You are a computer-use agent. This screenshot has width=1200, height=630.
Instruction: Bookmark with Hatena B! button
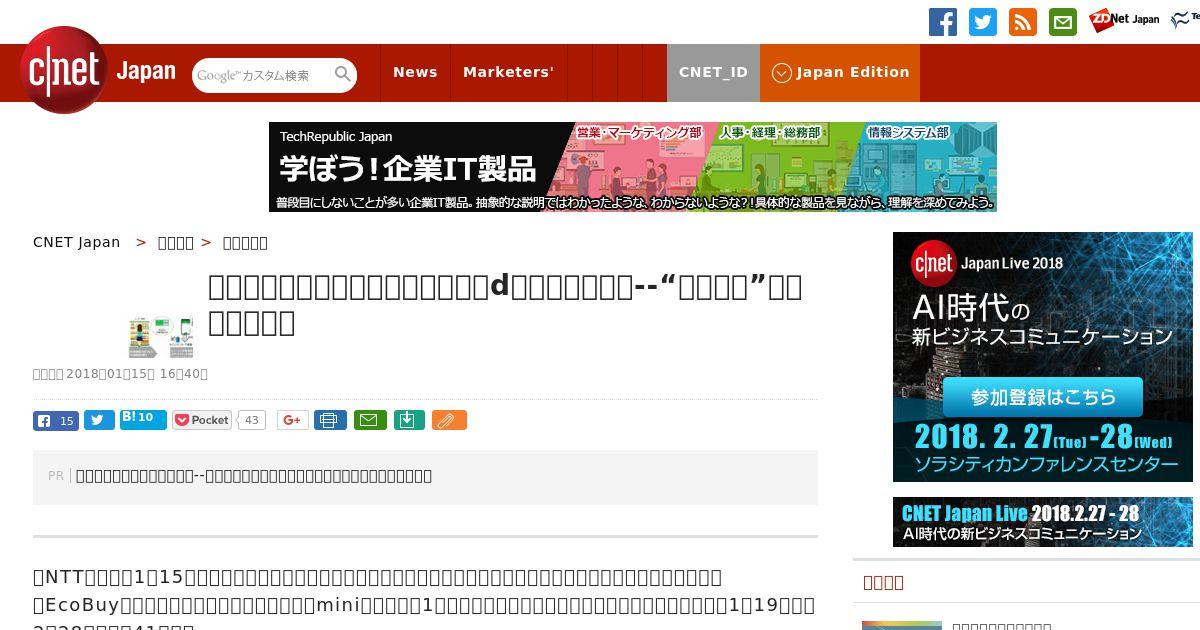coord(143,419)
